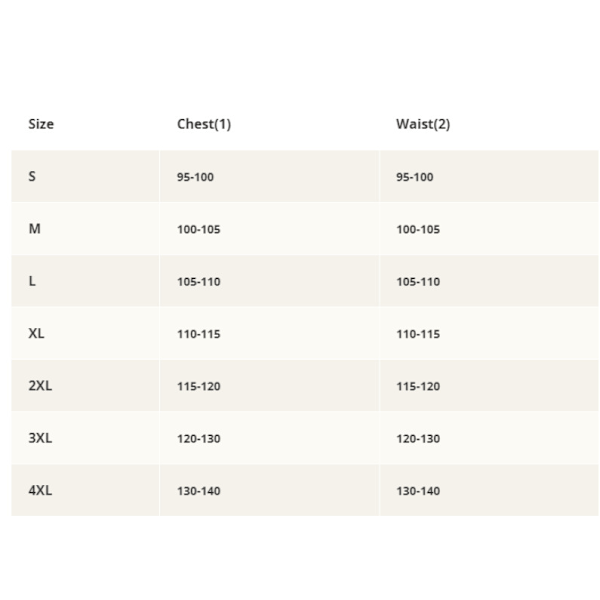Click chest value 110-115 for size XL
Image resolution: width=600 pixels, height=600 pixels.
(199, 334)
